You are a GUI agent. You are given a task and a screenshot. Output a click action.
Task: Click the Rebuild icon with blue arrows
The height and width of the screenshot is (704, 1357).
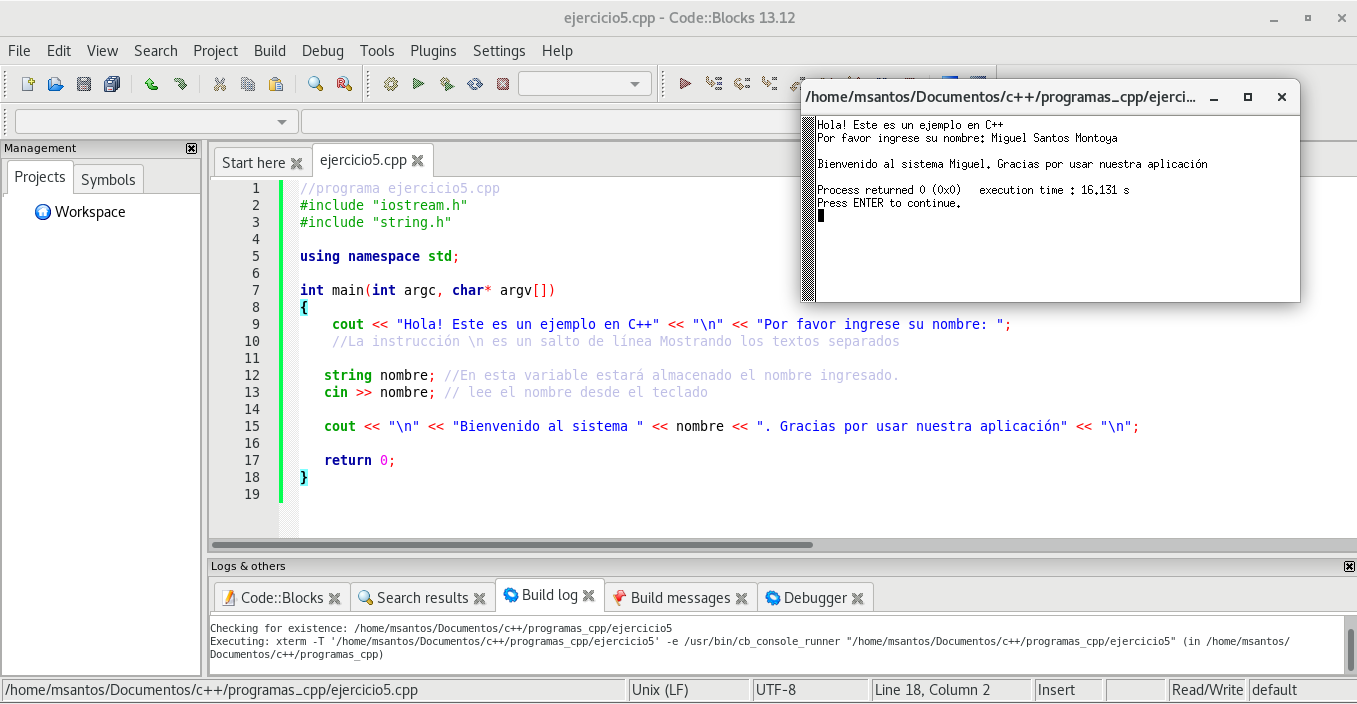tap(475, 84)
